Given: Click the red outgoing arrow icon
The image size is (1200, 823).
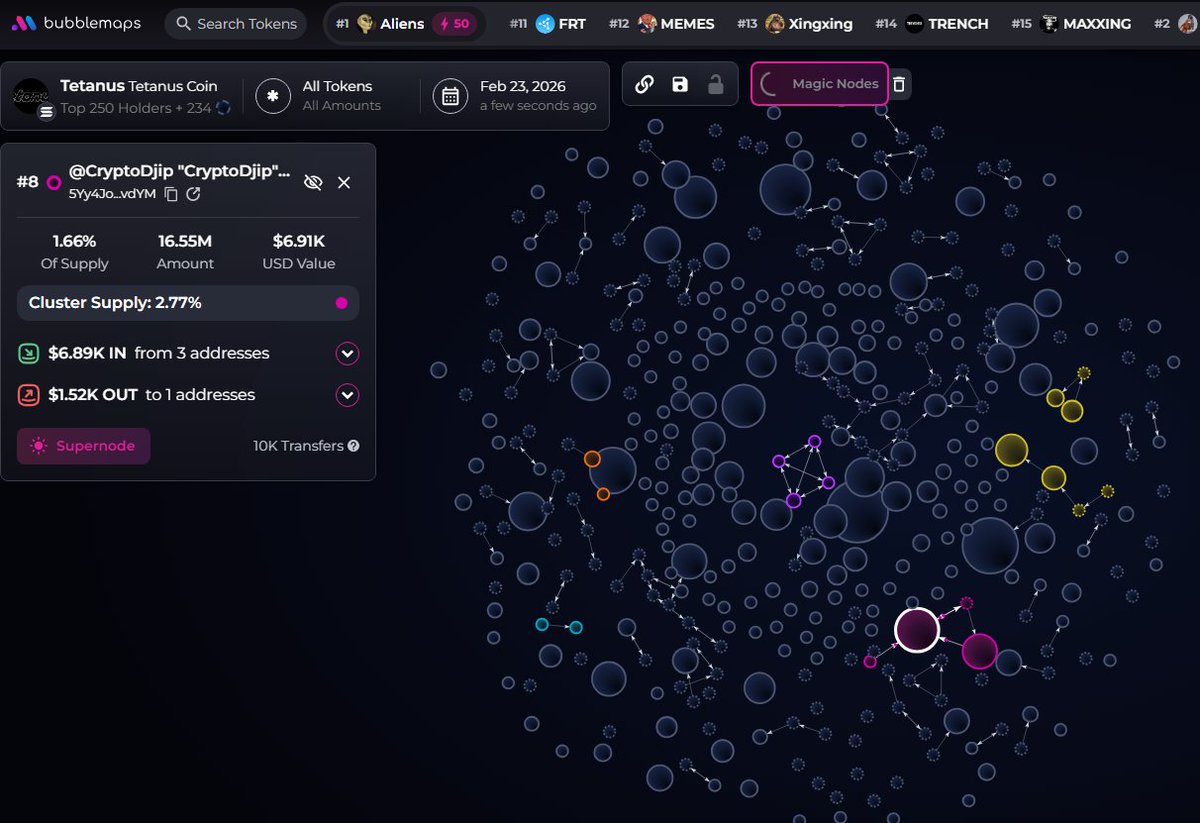Looking at the screenshot, I should [x=29, y=395].
